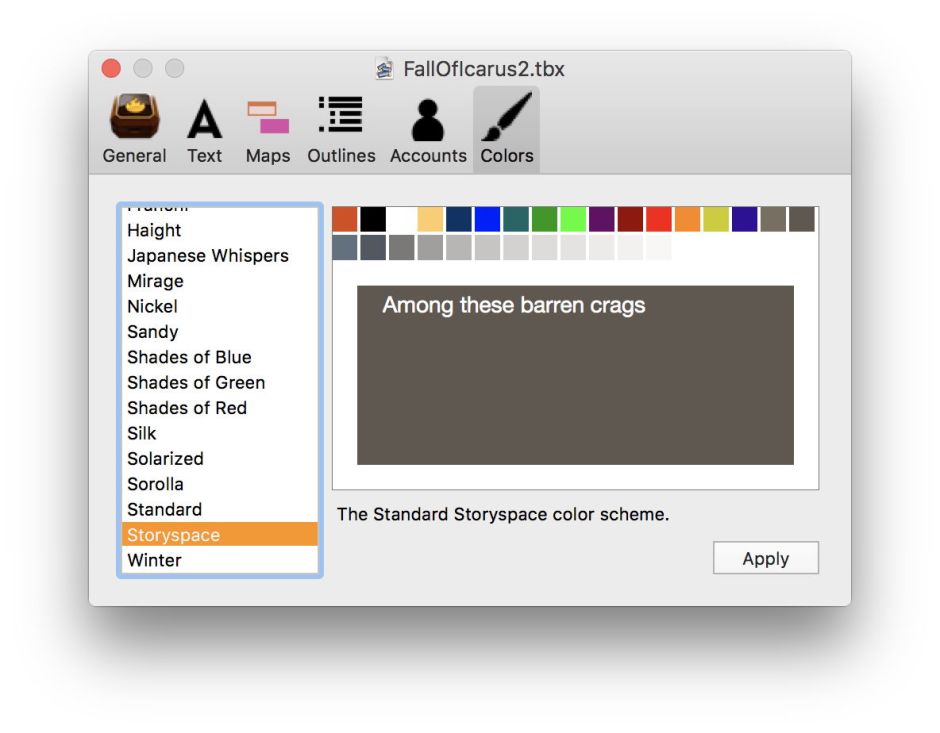Open the Maps settings pane
The width and height of the screenshot is (940, 733).
coord(267,128)
